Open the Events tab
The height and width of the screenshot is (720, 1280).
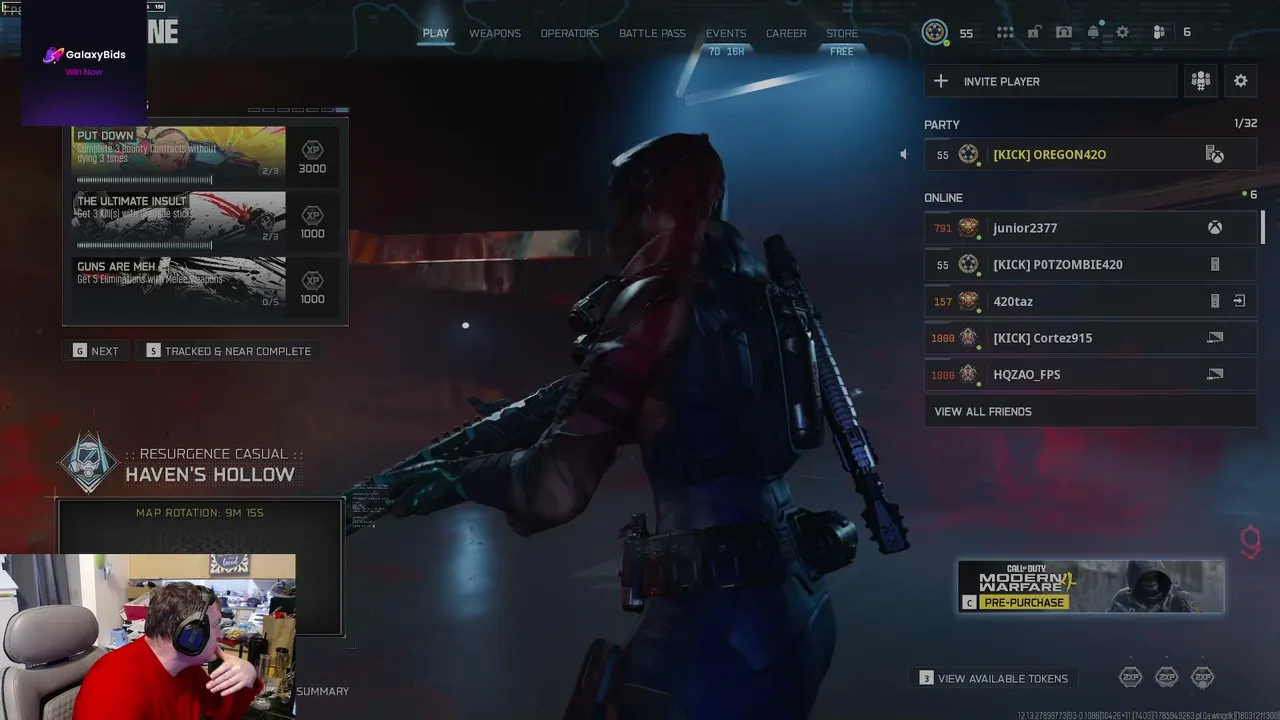pos(726,33)
